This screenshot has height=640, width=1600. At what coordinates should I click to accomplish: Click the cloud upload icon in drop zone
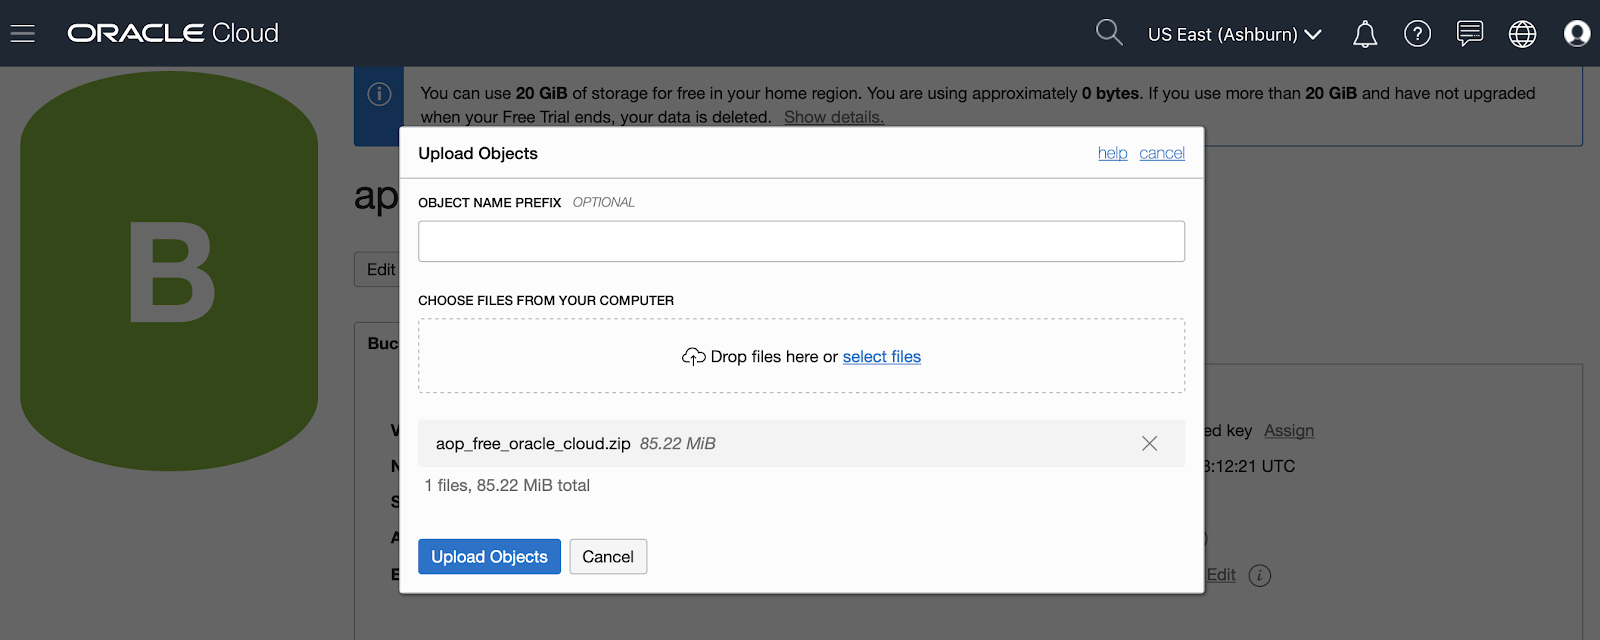pyautogui.click(x=694, y=356)
